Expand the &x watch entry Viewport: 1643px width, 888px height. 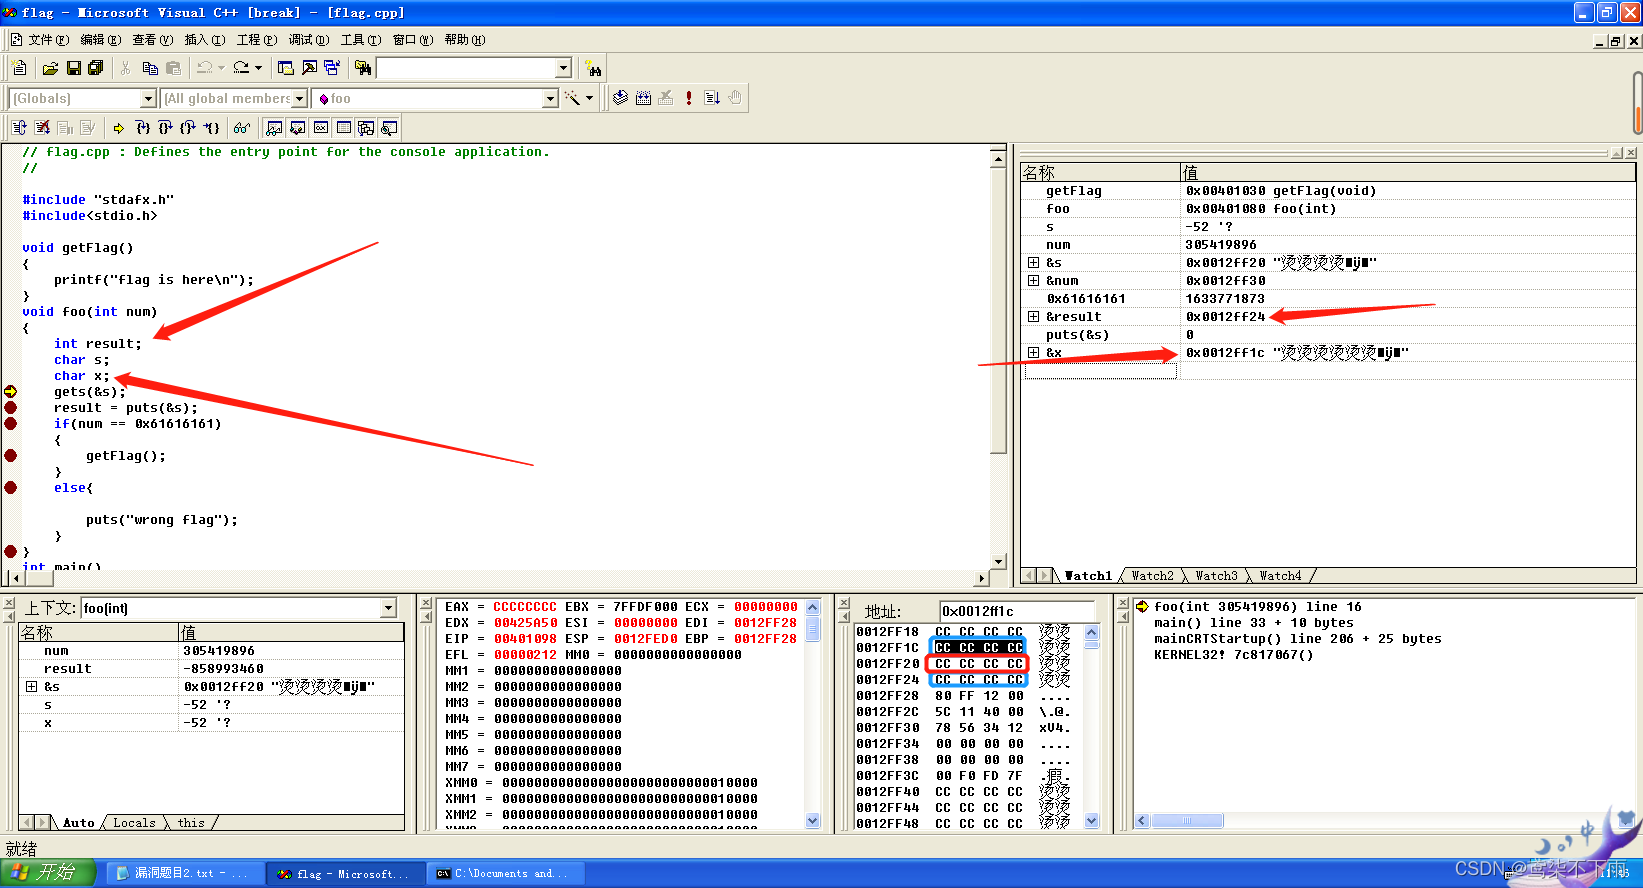pyautogui.click(x=1033, y=352)
